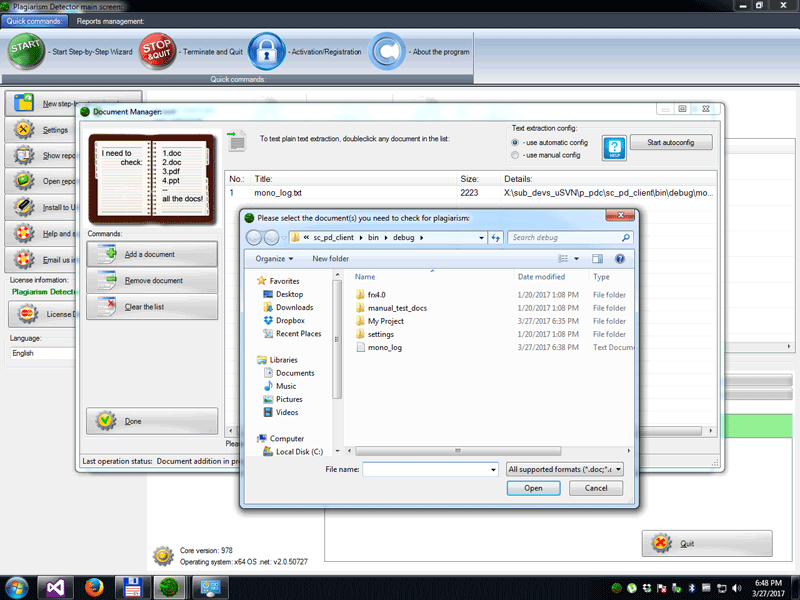Expand the File name combo box dropdown
Viewport: 800px width, 600px height.
493,469
